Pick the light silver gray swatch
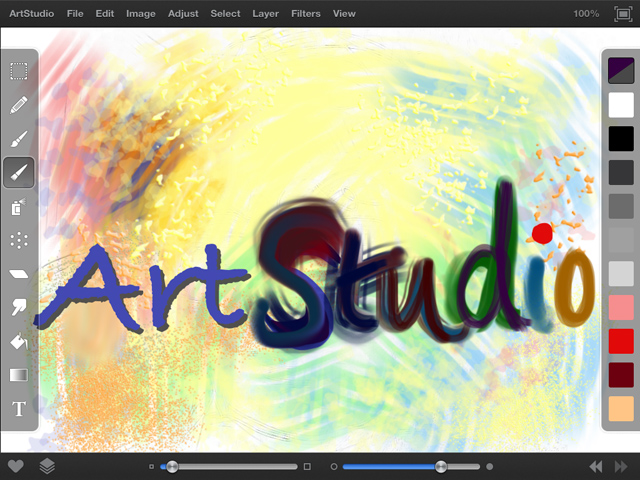The height and width of the screenshot is (480, 640). click(x=621, y=273)
